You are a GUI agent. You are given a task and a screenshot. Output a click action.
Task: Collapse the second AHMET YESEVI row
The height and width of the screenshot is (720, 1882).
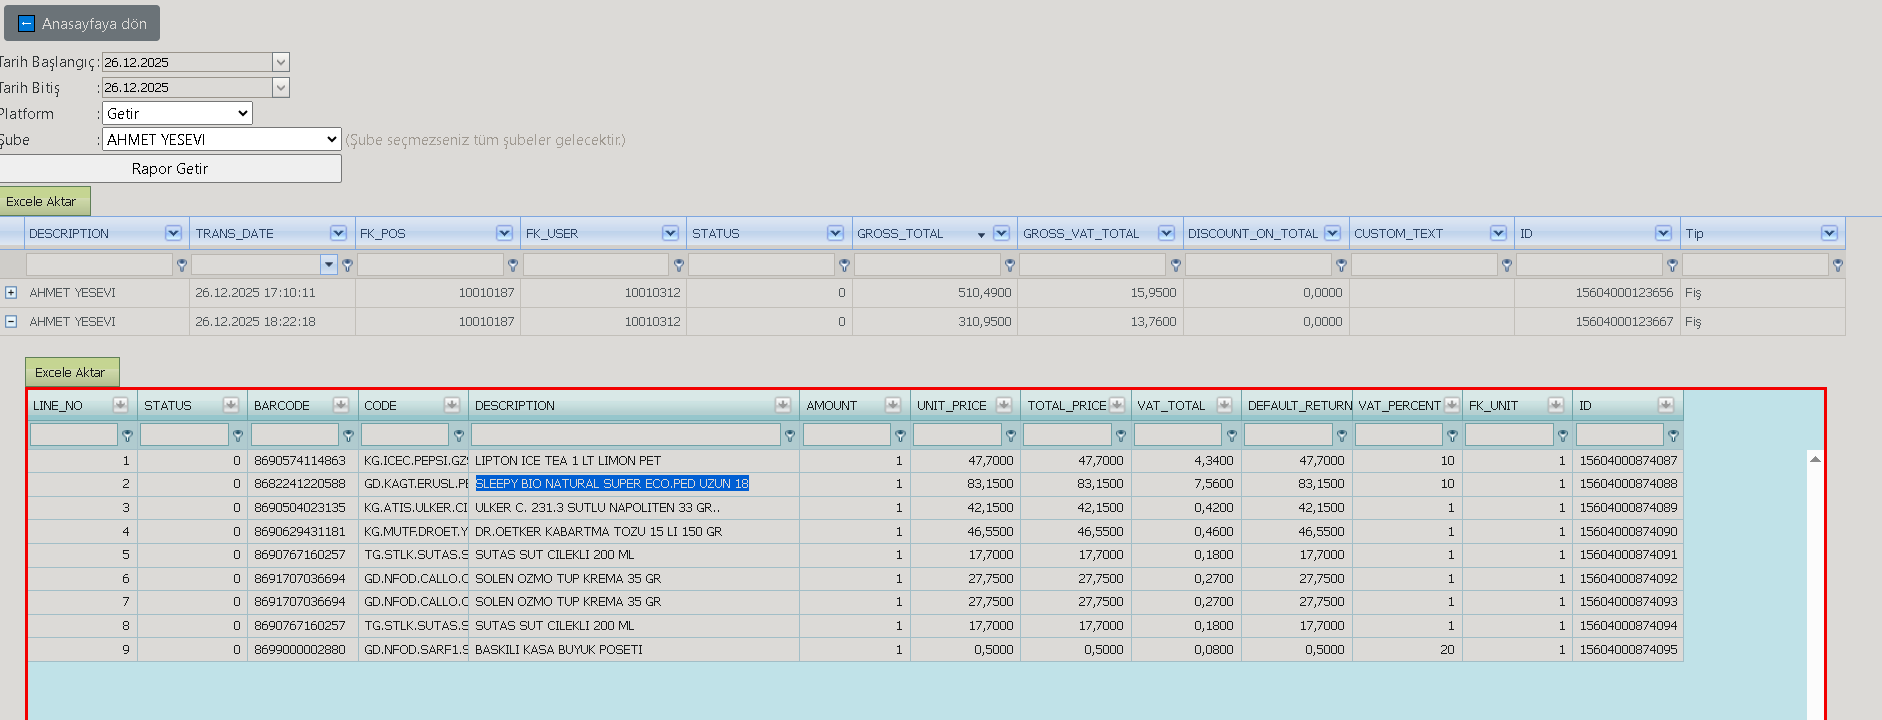tap(11, 322)
